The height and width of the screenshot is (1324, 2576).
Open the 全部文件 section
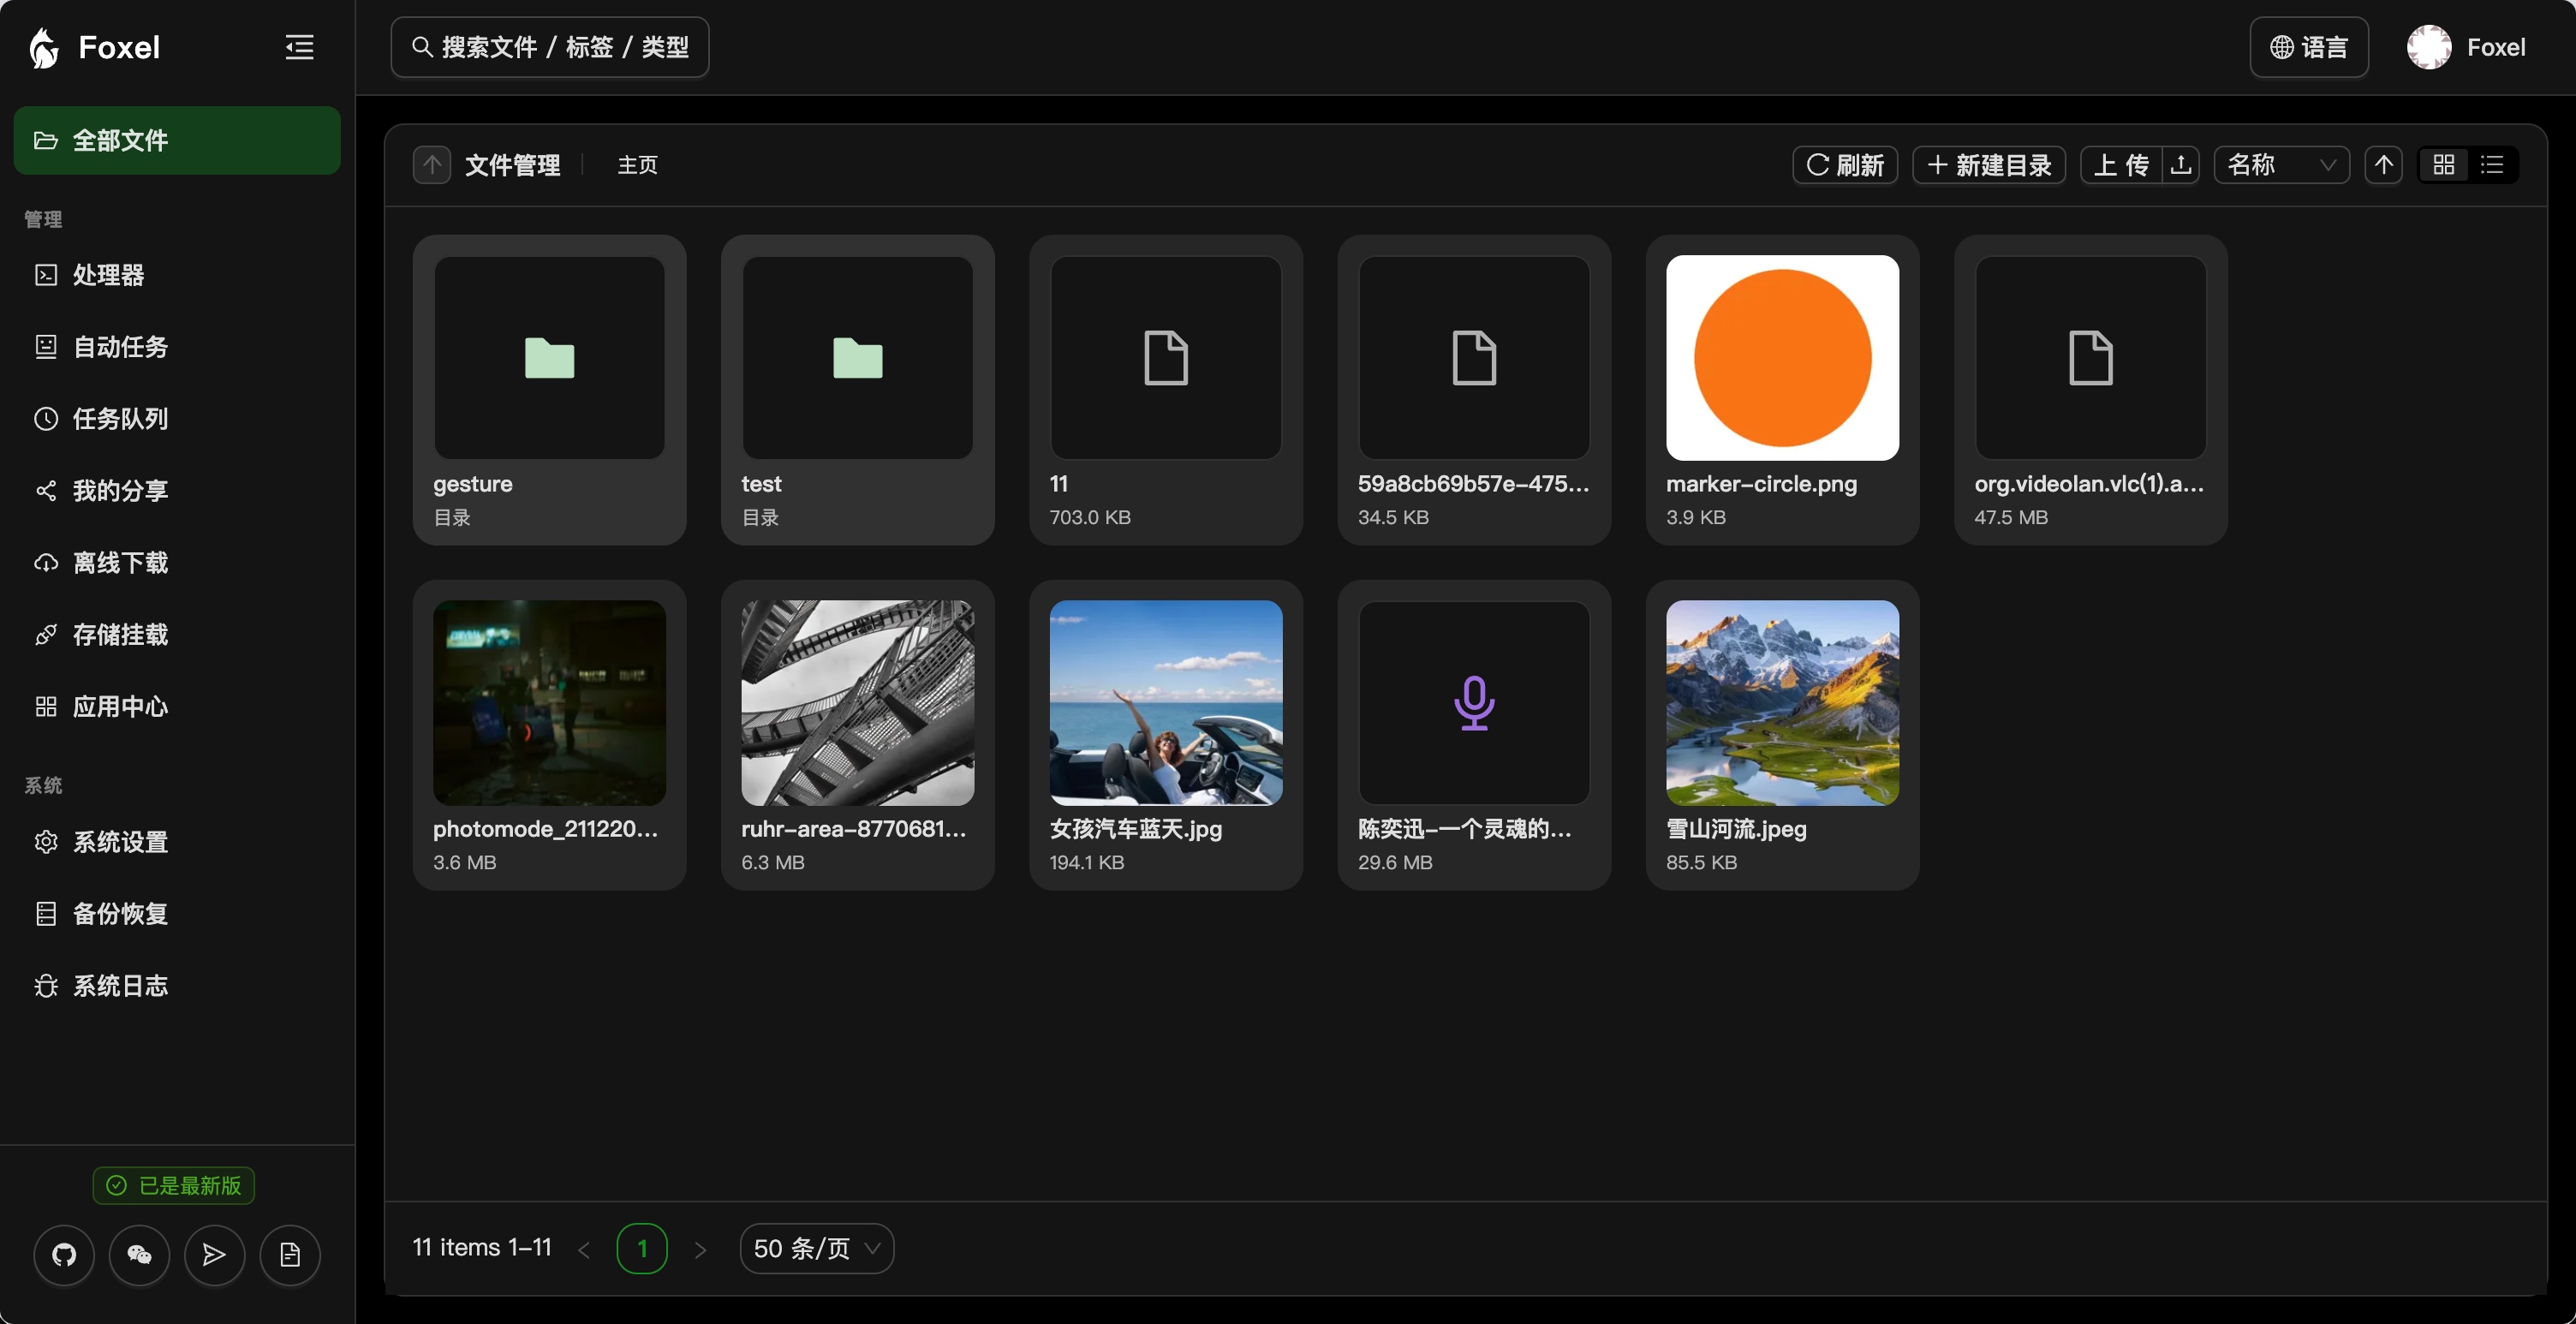point(177,140)
